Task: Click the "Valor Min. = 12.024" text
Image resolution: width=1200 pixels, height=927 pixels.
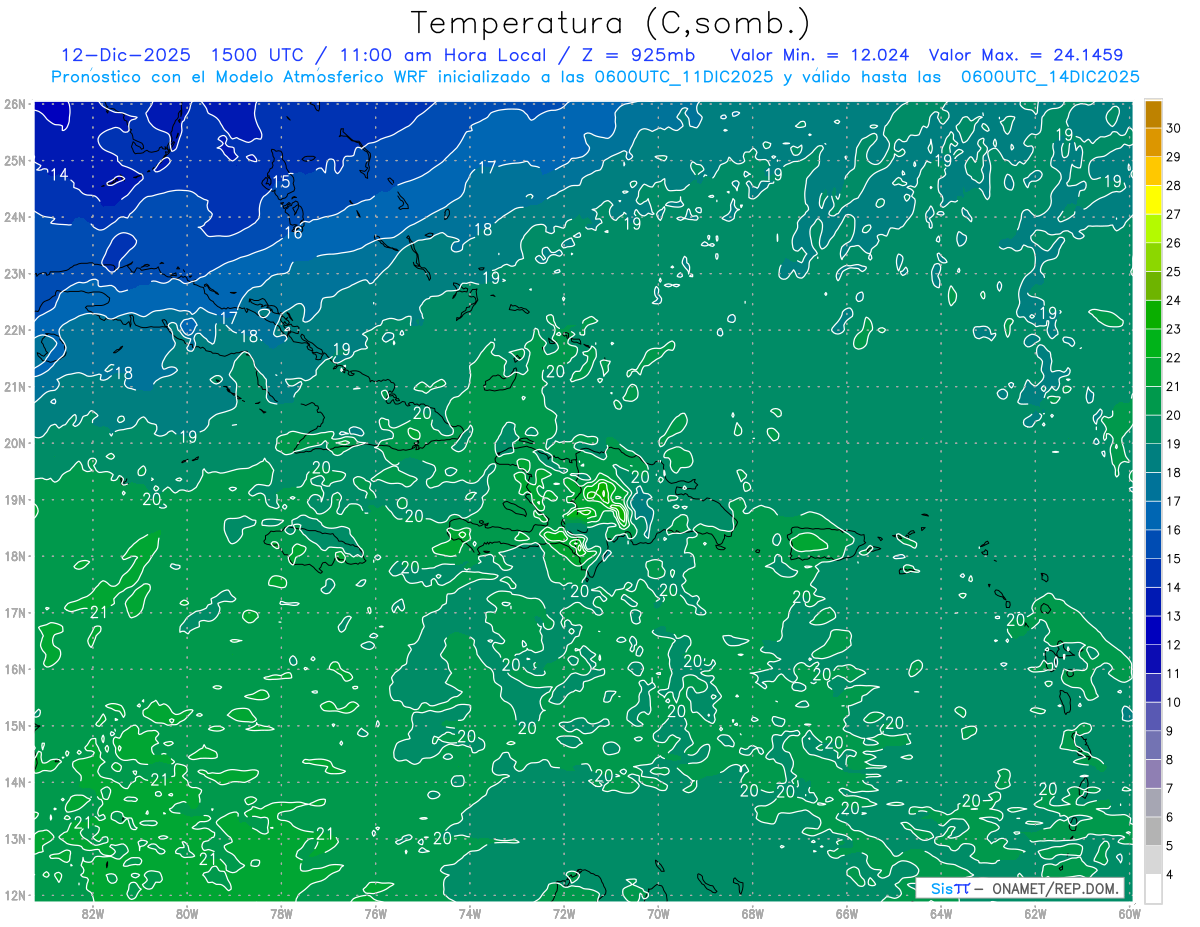Action: pos(820,55)
